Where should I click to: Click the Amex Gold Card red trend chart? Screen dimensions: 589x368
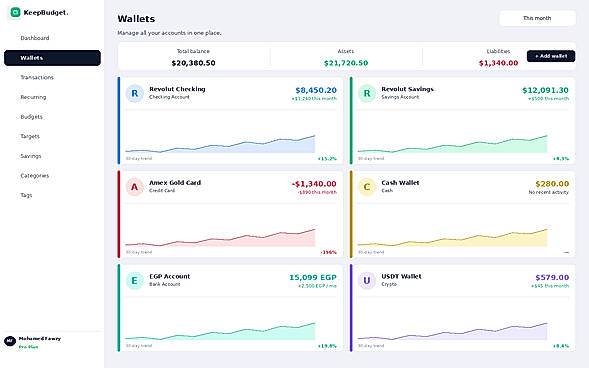[220, 238]
